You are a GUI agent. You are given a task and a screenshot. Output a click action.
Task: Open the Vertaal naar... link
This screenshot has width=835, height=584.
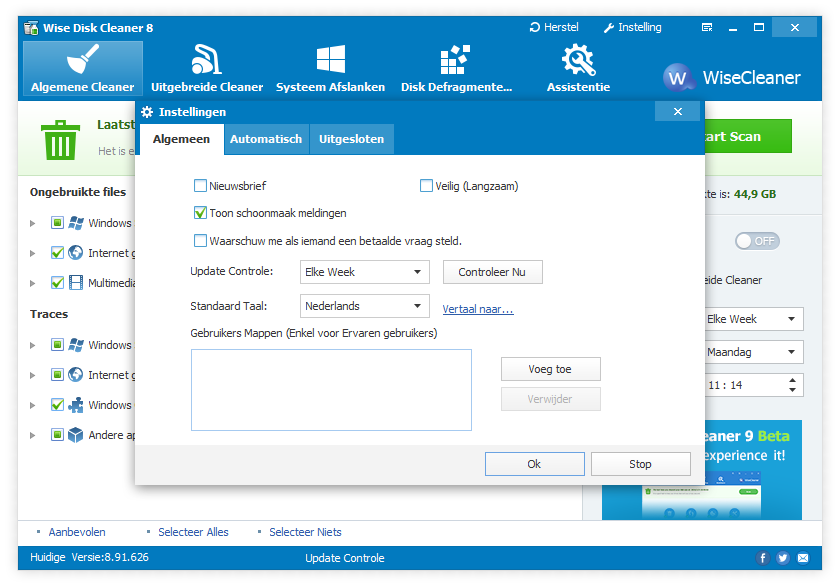tap(478, 309)
